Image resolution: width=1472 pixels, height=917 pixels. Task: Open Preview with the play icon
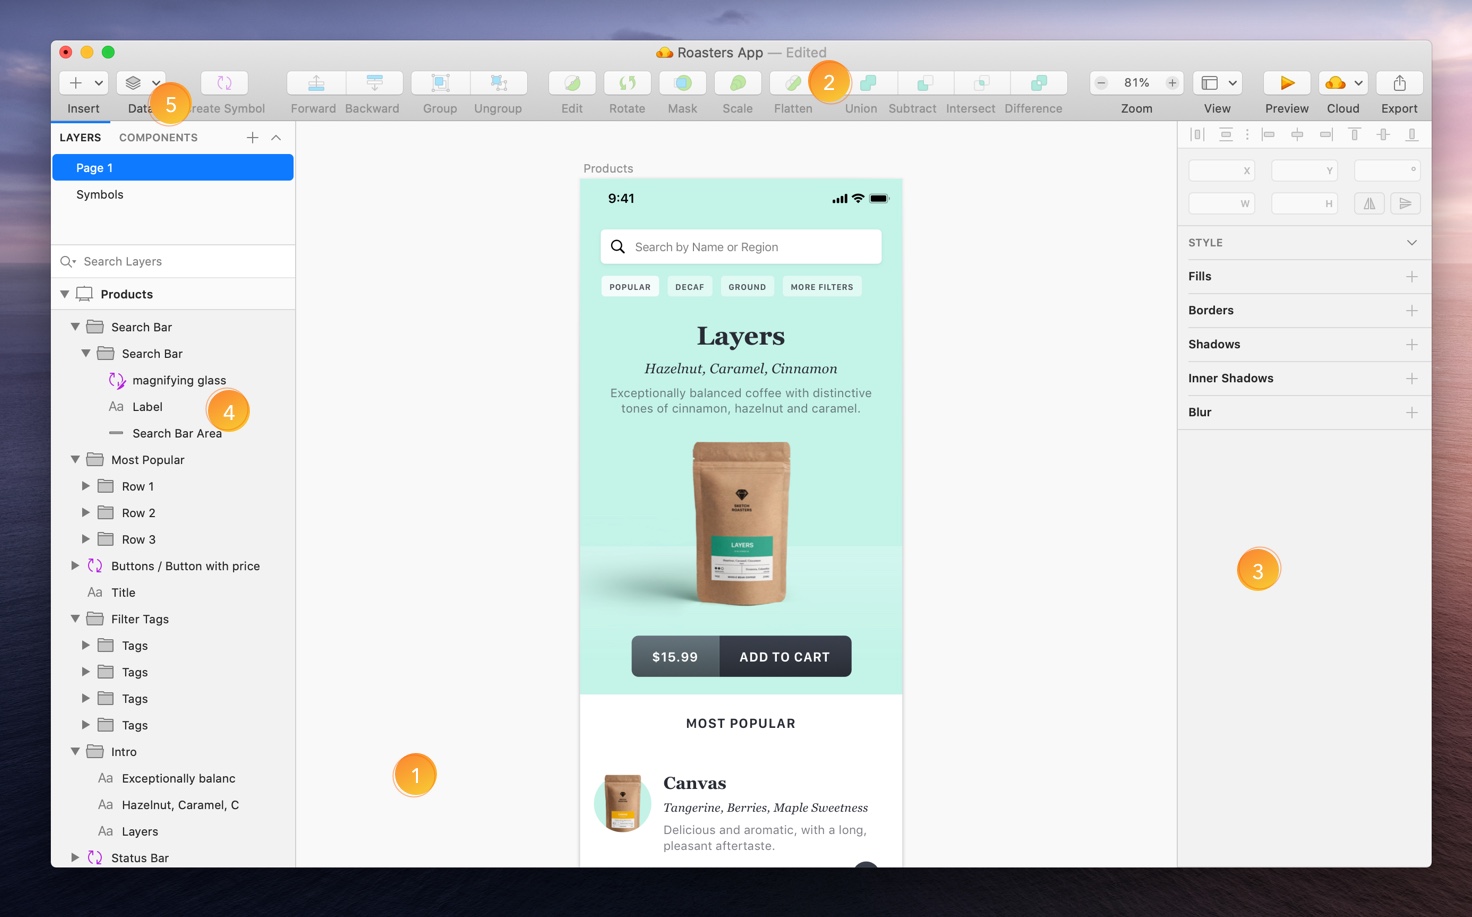click(x=1286, y=83)
